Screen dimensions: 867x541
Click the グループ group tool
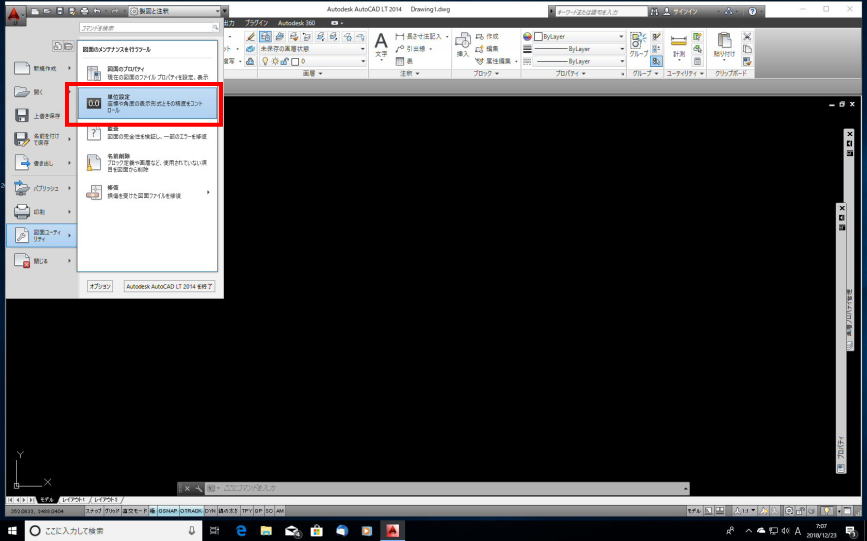(x=639, y=45)
